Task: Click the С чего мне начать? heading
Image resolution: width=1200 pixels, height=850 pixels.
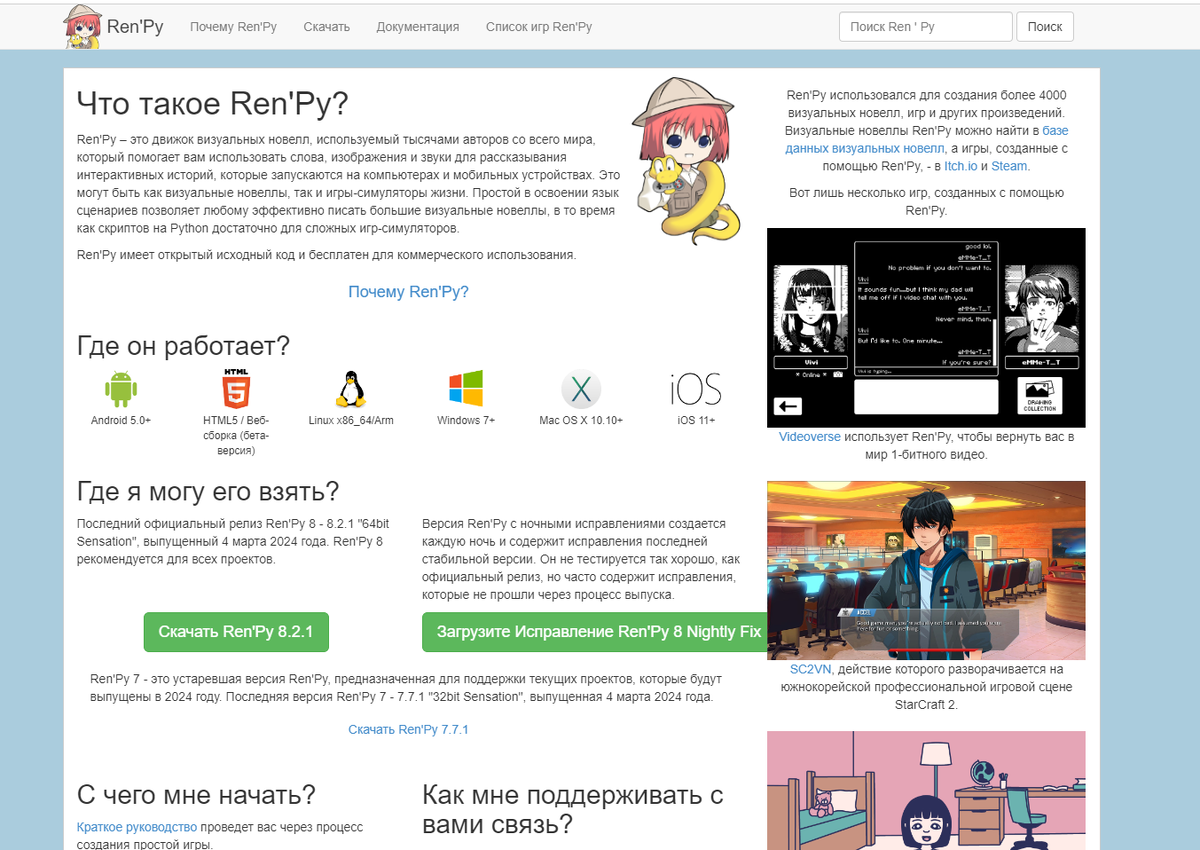Action: click(x=196, y=795)
